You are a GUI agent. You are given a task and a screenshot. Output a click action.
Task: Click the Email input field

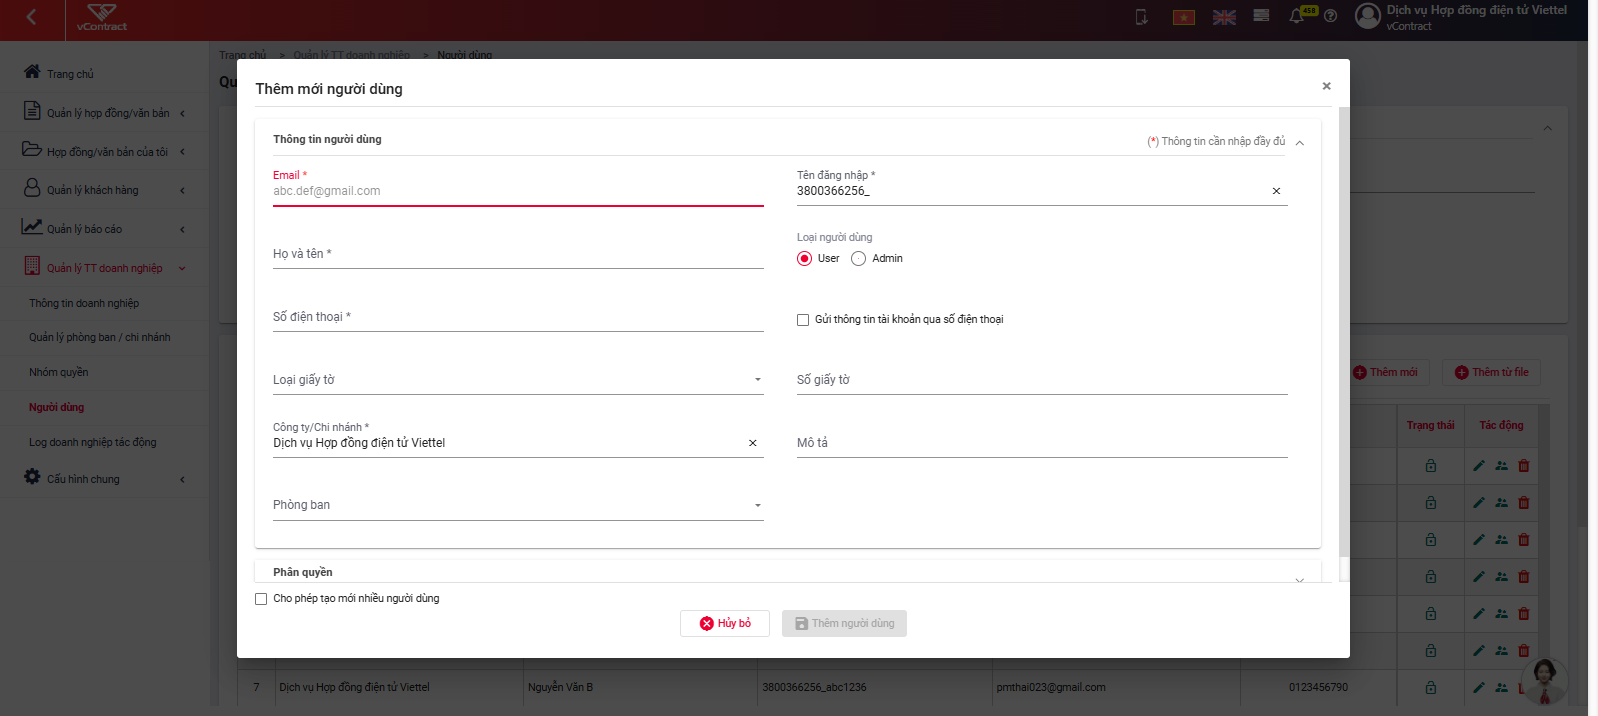(x=518, y=191)
